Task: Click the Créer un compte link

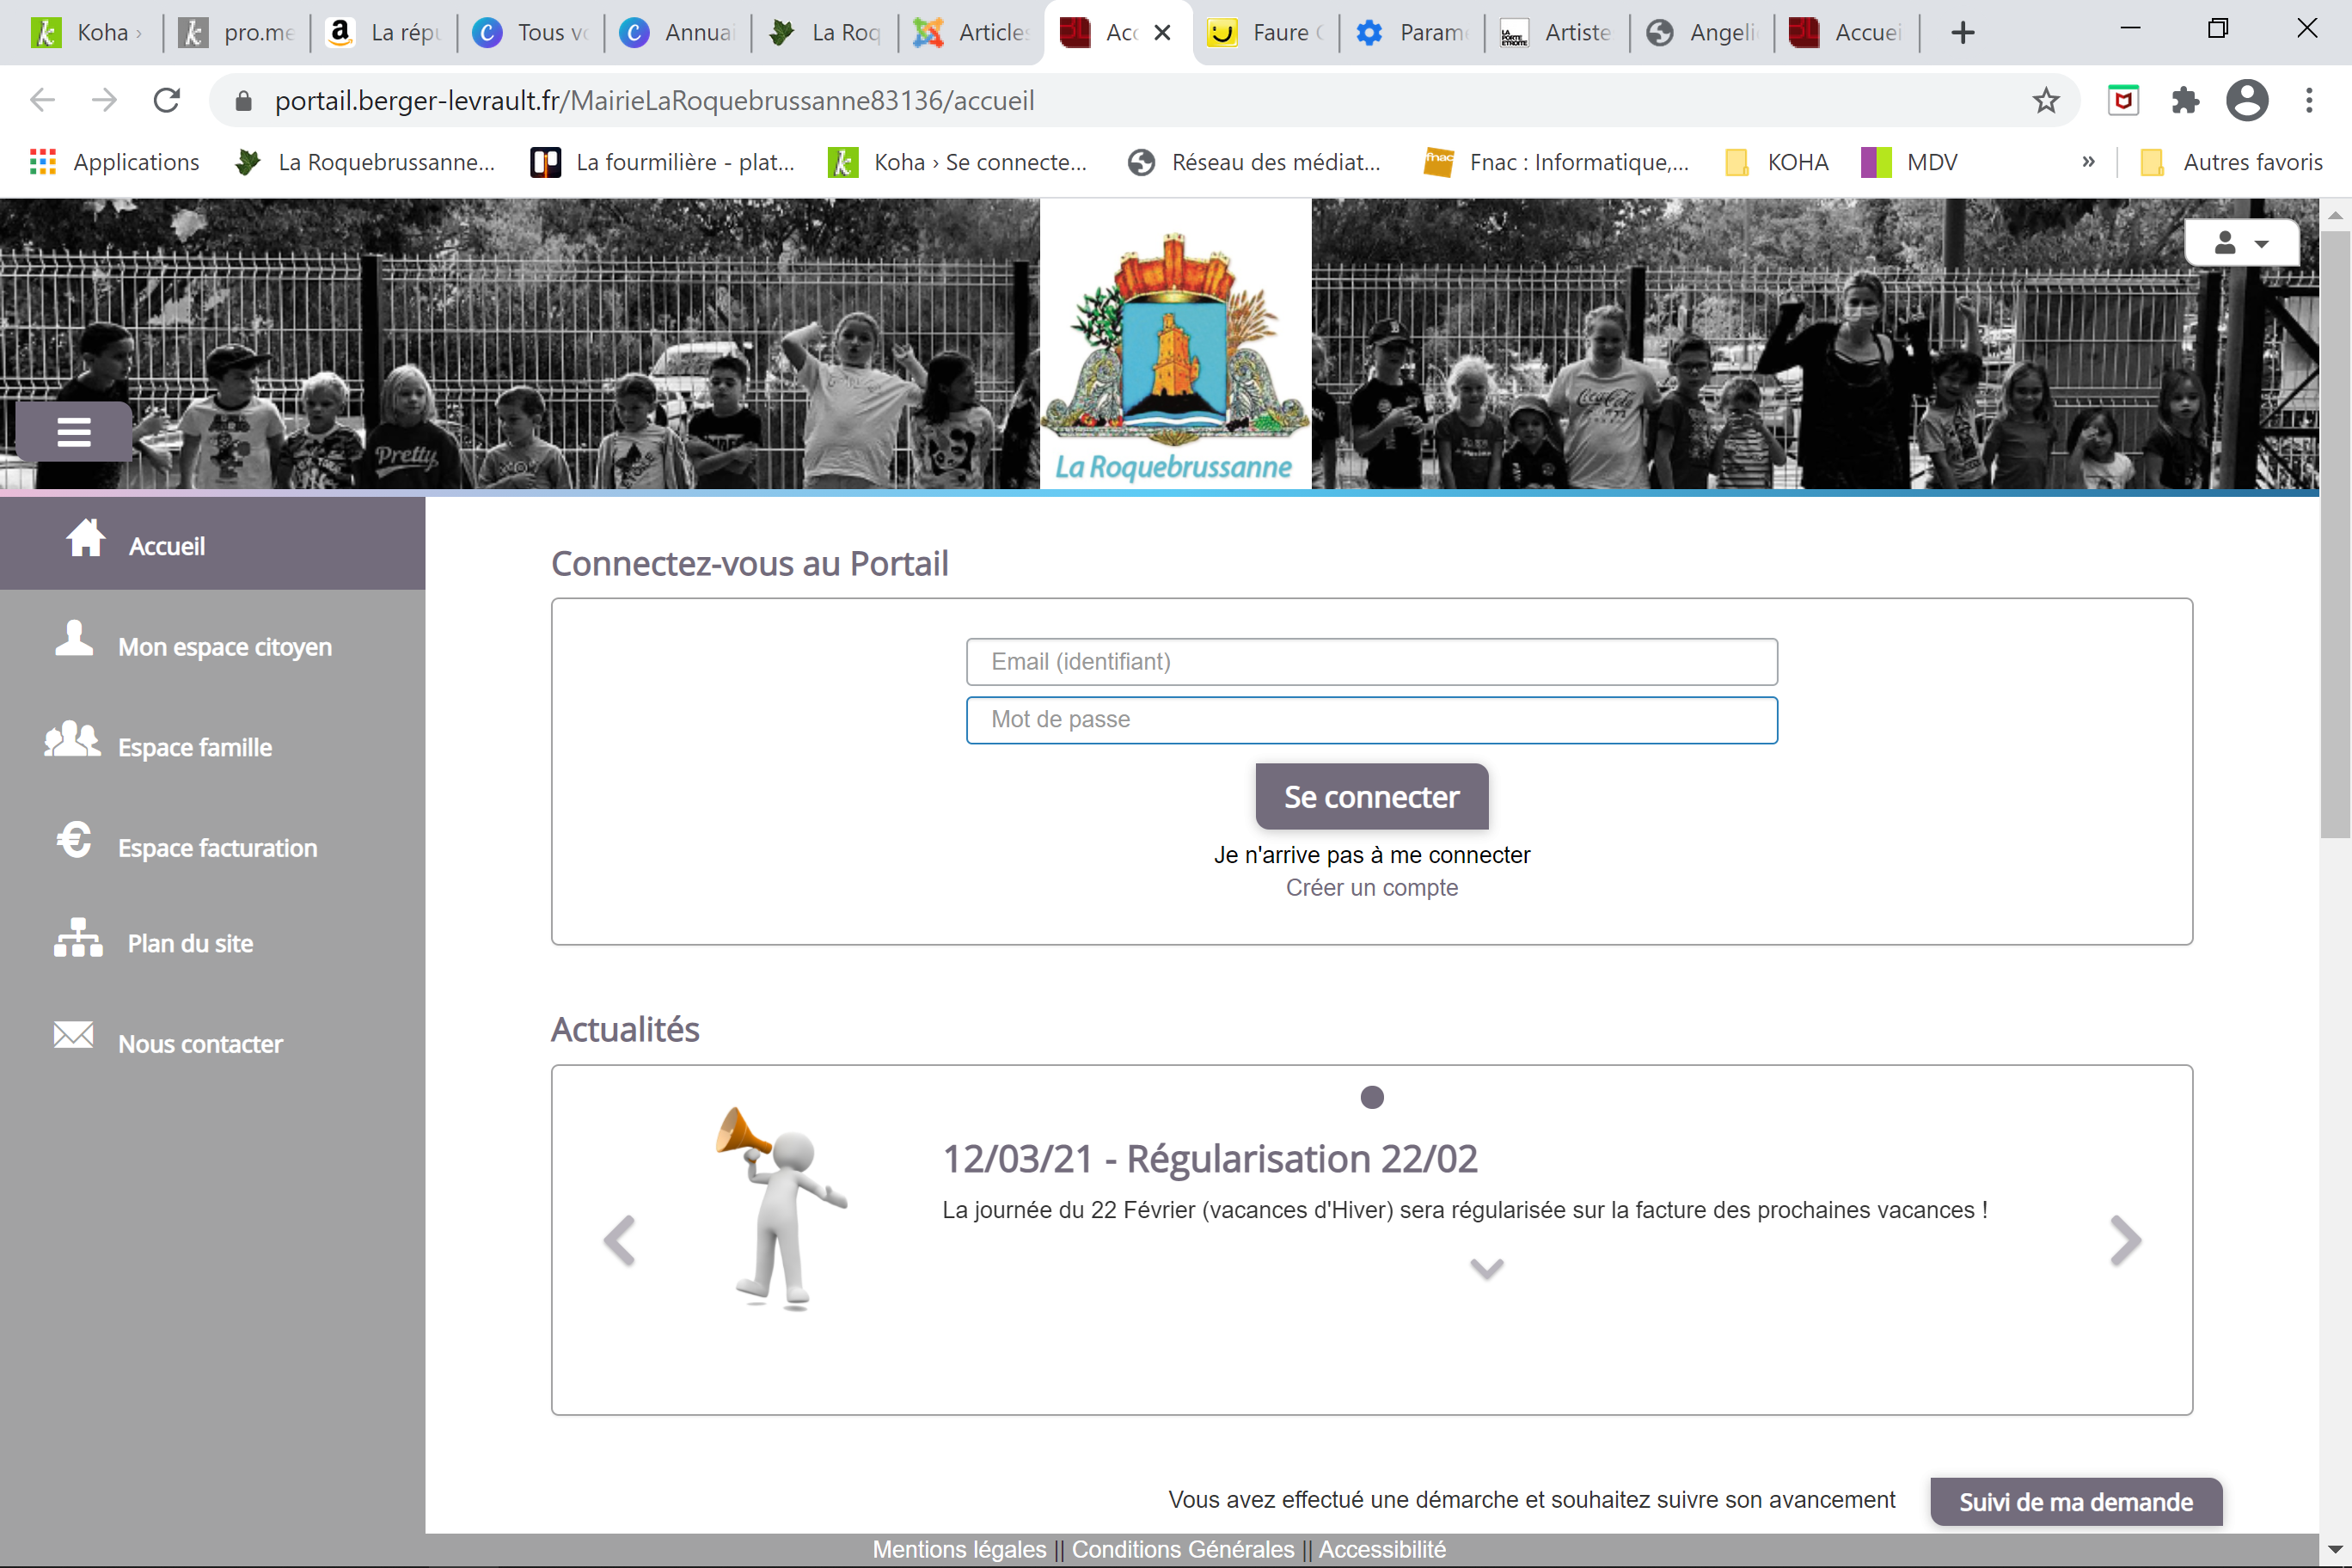Action: coord(1371,888)
